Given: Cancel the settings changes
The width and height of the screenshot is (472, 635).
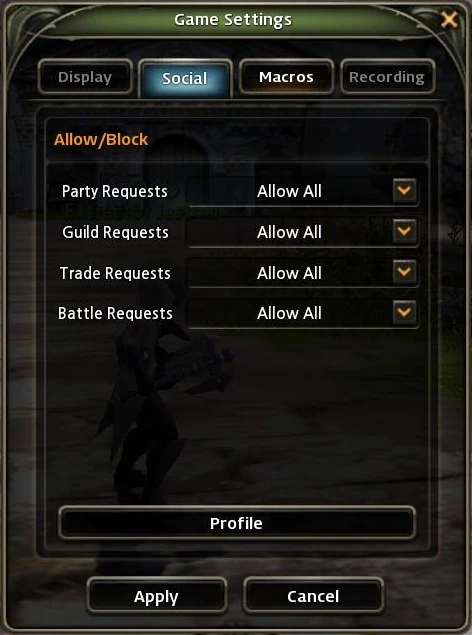Looking at the screenshot, I should pos(313,596).
